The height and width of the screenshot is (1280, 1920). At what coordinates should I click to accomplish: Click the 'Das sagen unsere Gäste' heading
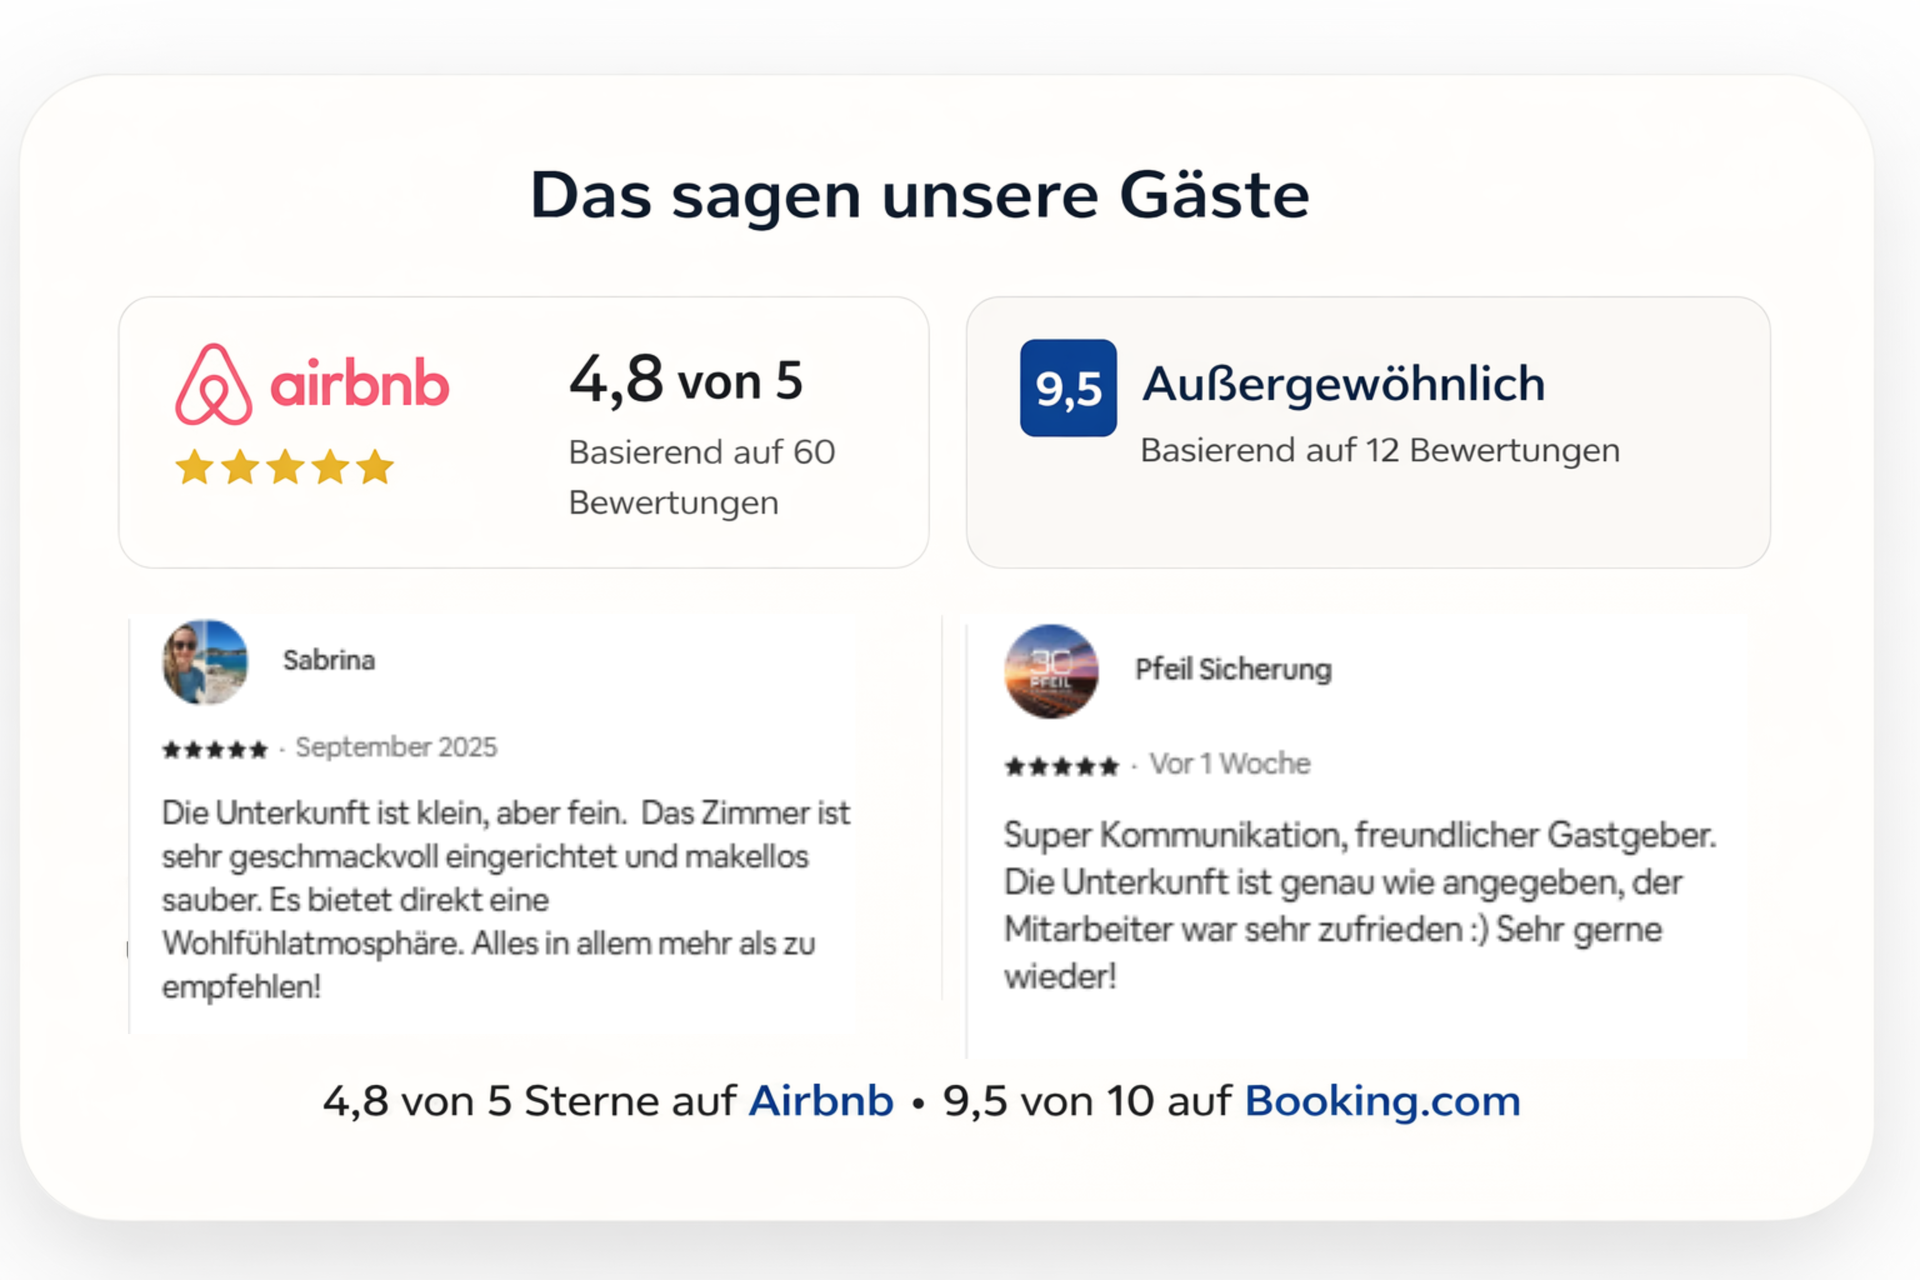click(919, 194)
